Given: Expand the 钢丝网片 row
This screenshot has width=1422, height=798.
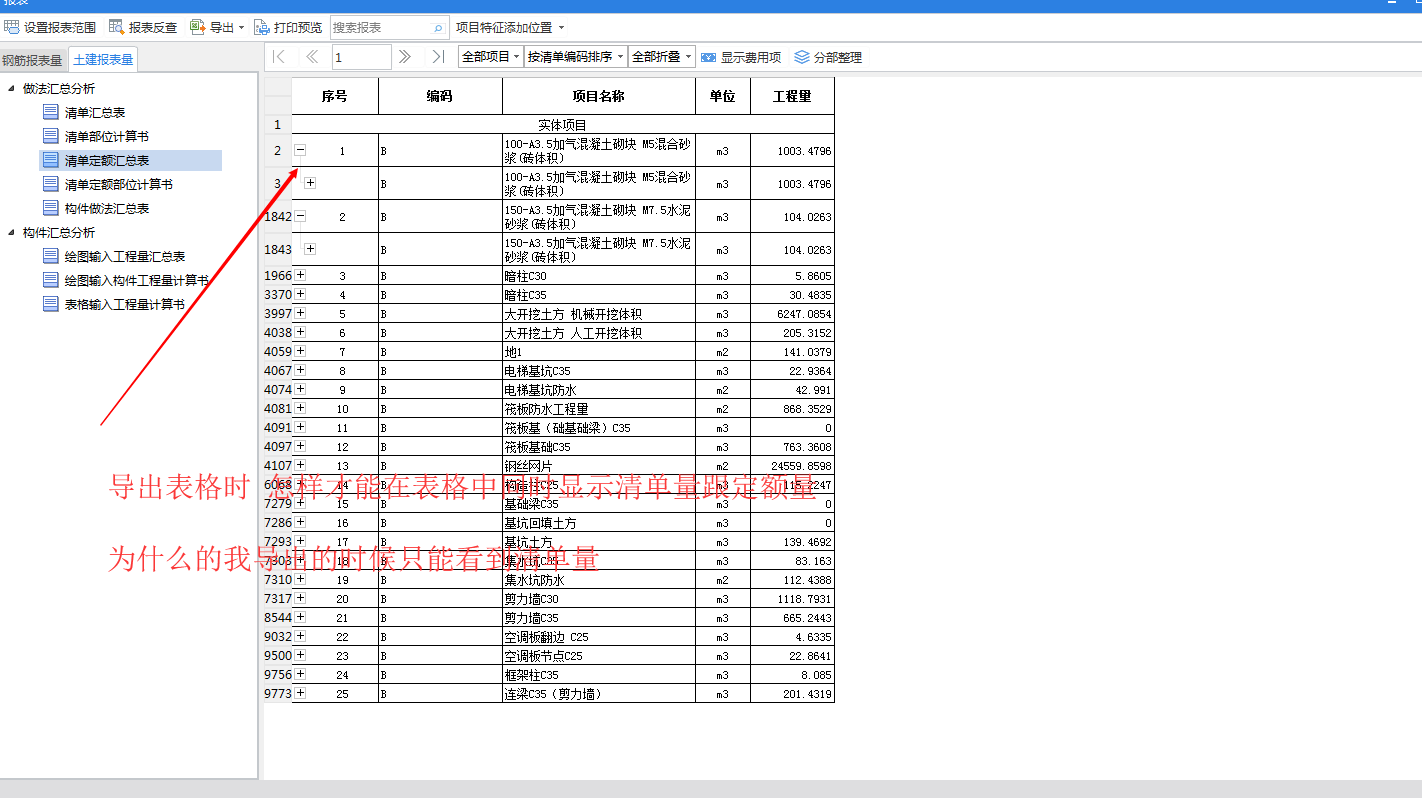Looking at the screenshot, I should 300,465.
